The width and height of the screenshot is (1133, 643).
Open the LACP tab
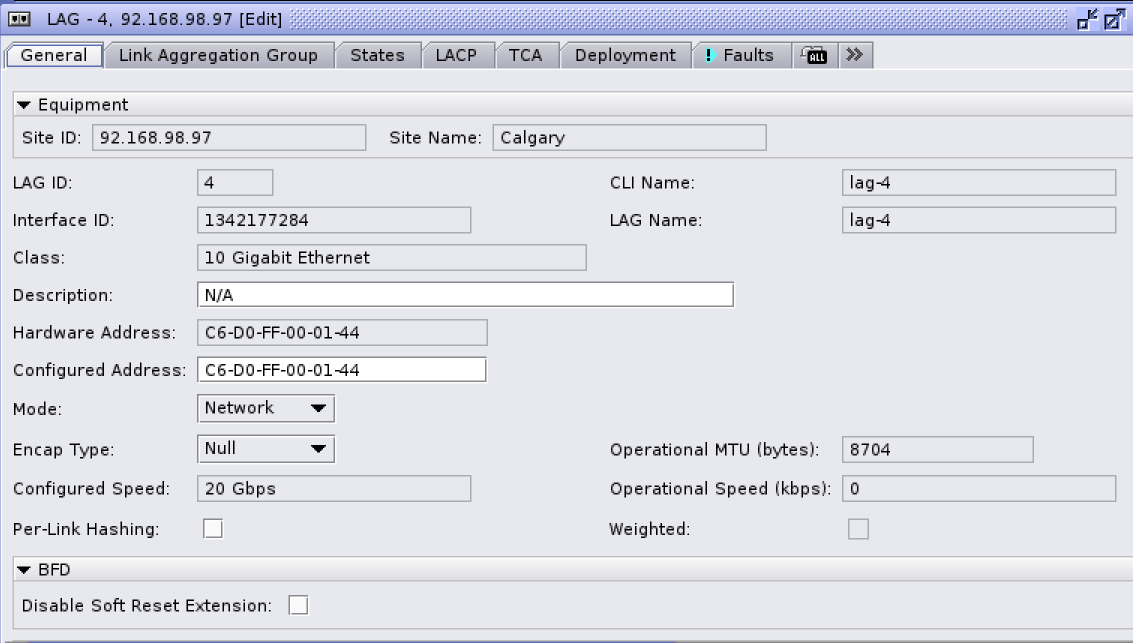point(456,55)
